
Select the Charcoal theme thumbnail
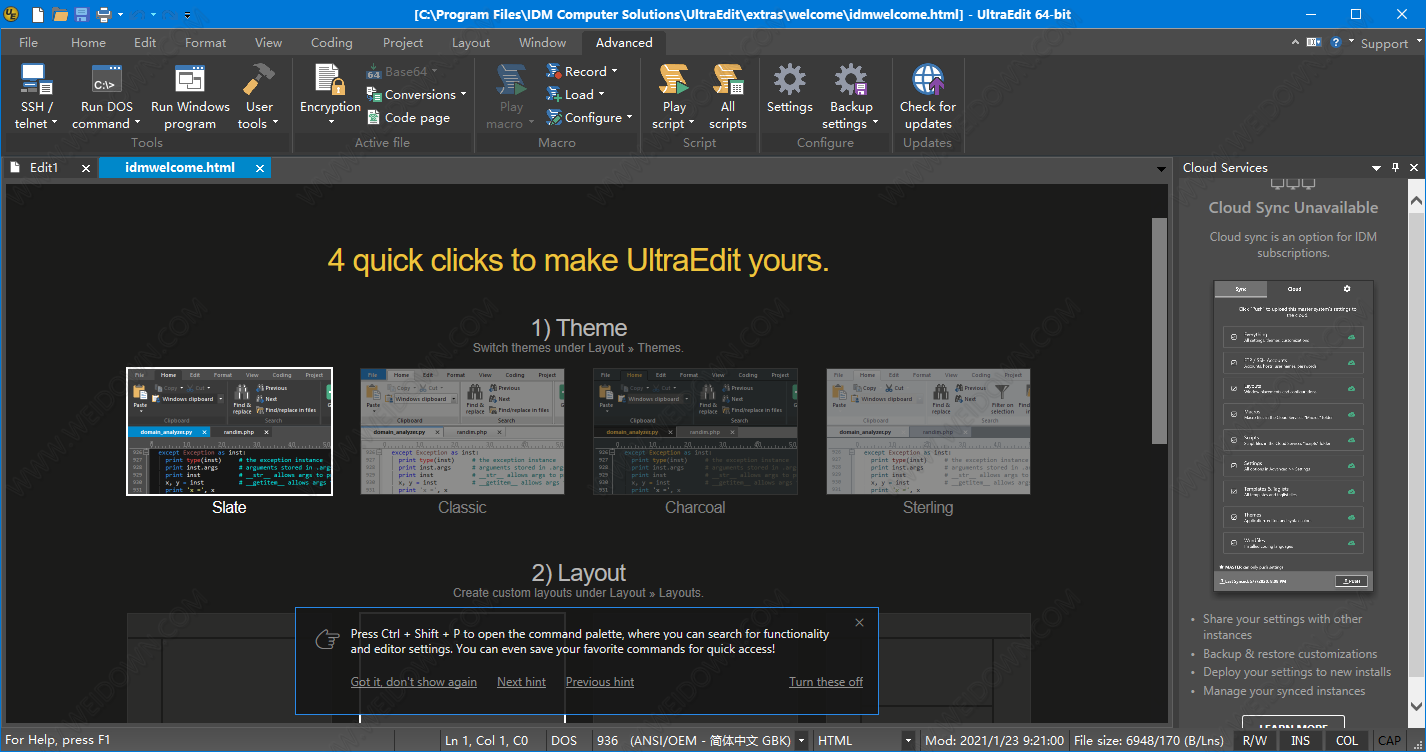(695, 431)
